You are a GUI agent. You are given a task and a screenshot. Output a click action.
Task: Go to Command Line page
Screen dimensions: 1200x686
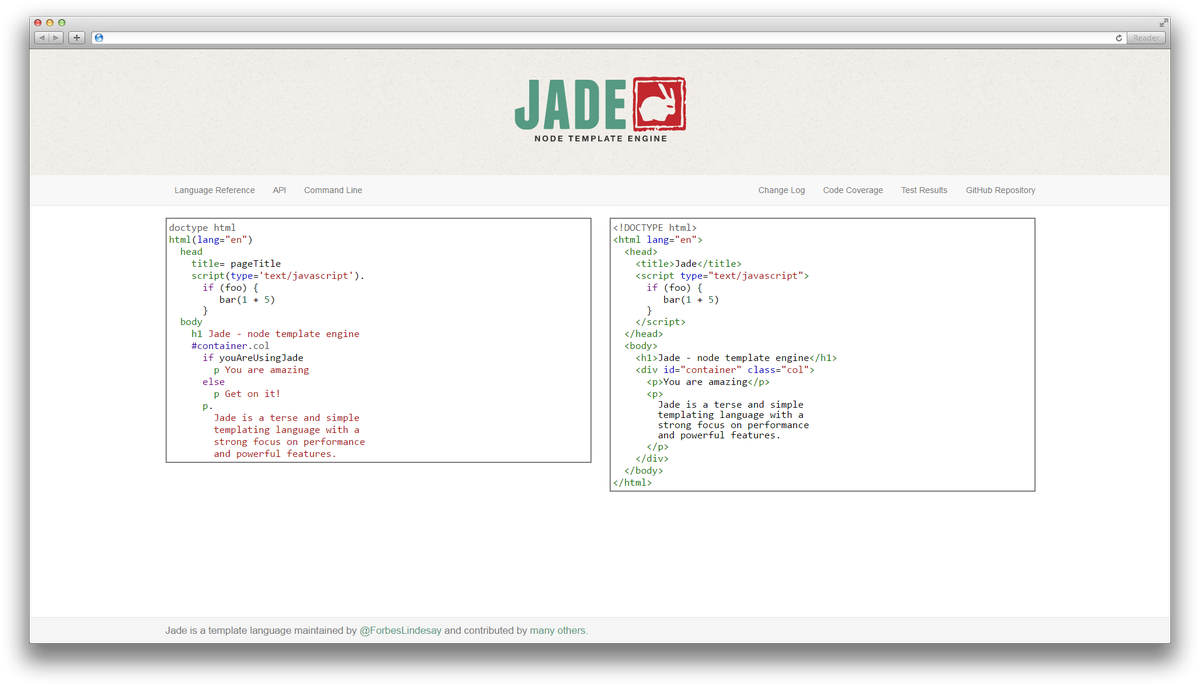click(x=333, y=190)
